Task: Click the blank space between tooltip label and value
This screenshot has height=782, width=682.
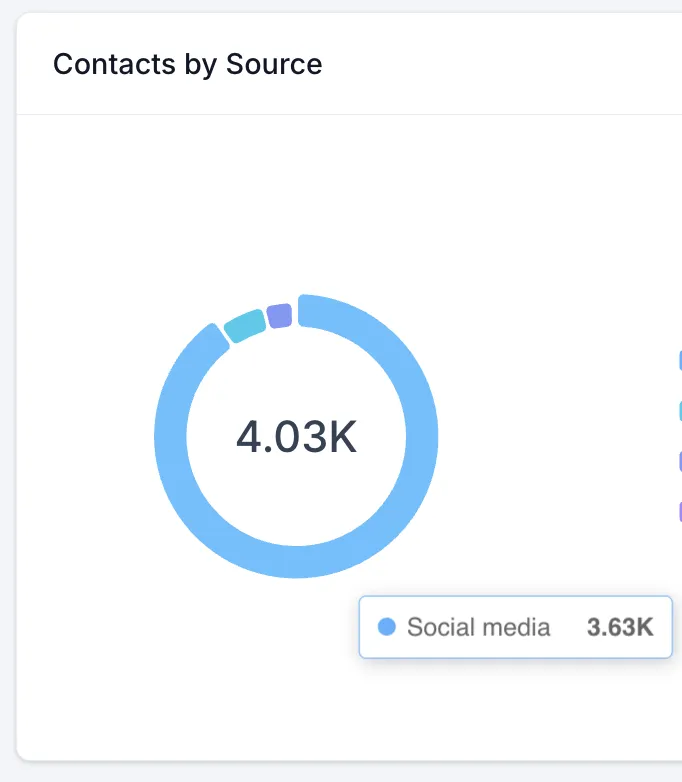Action: [x=568, y=627]
